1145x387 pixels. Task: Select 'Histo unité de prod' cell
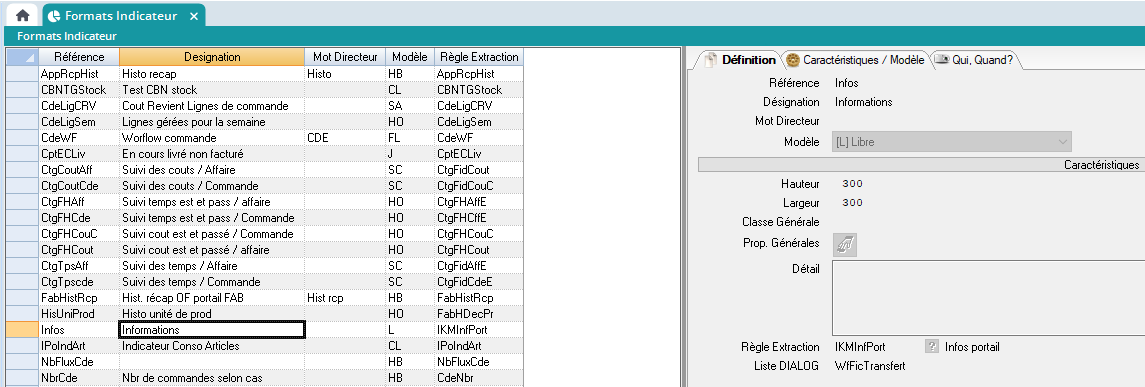click(212, 314)
